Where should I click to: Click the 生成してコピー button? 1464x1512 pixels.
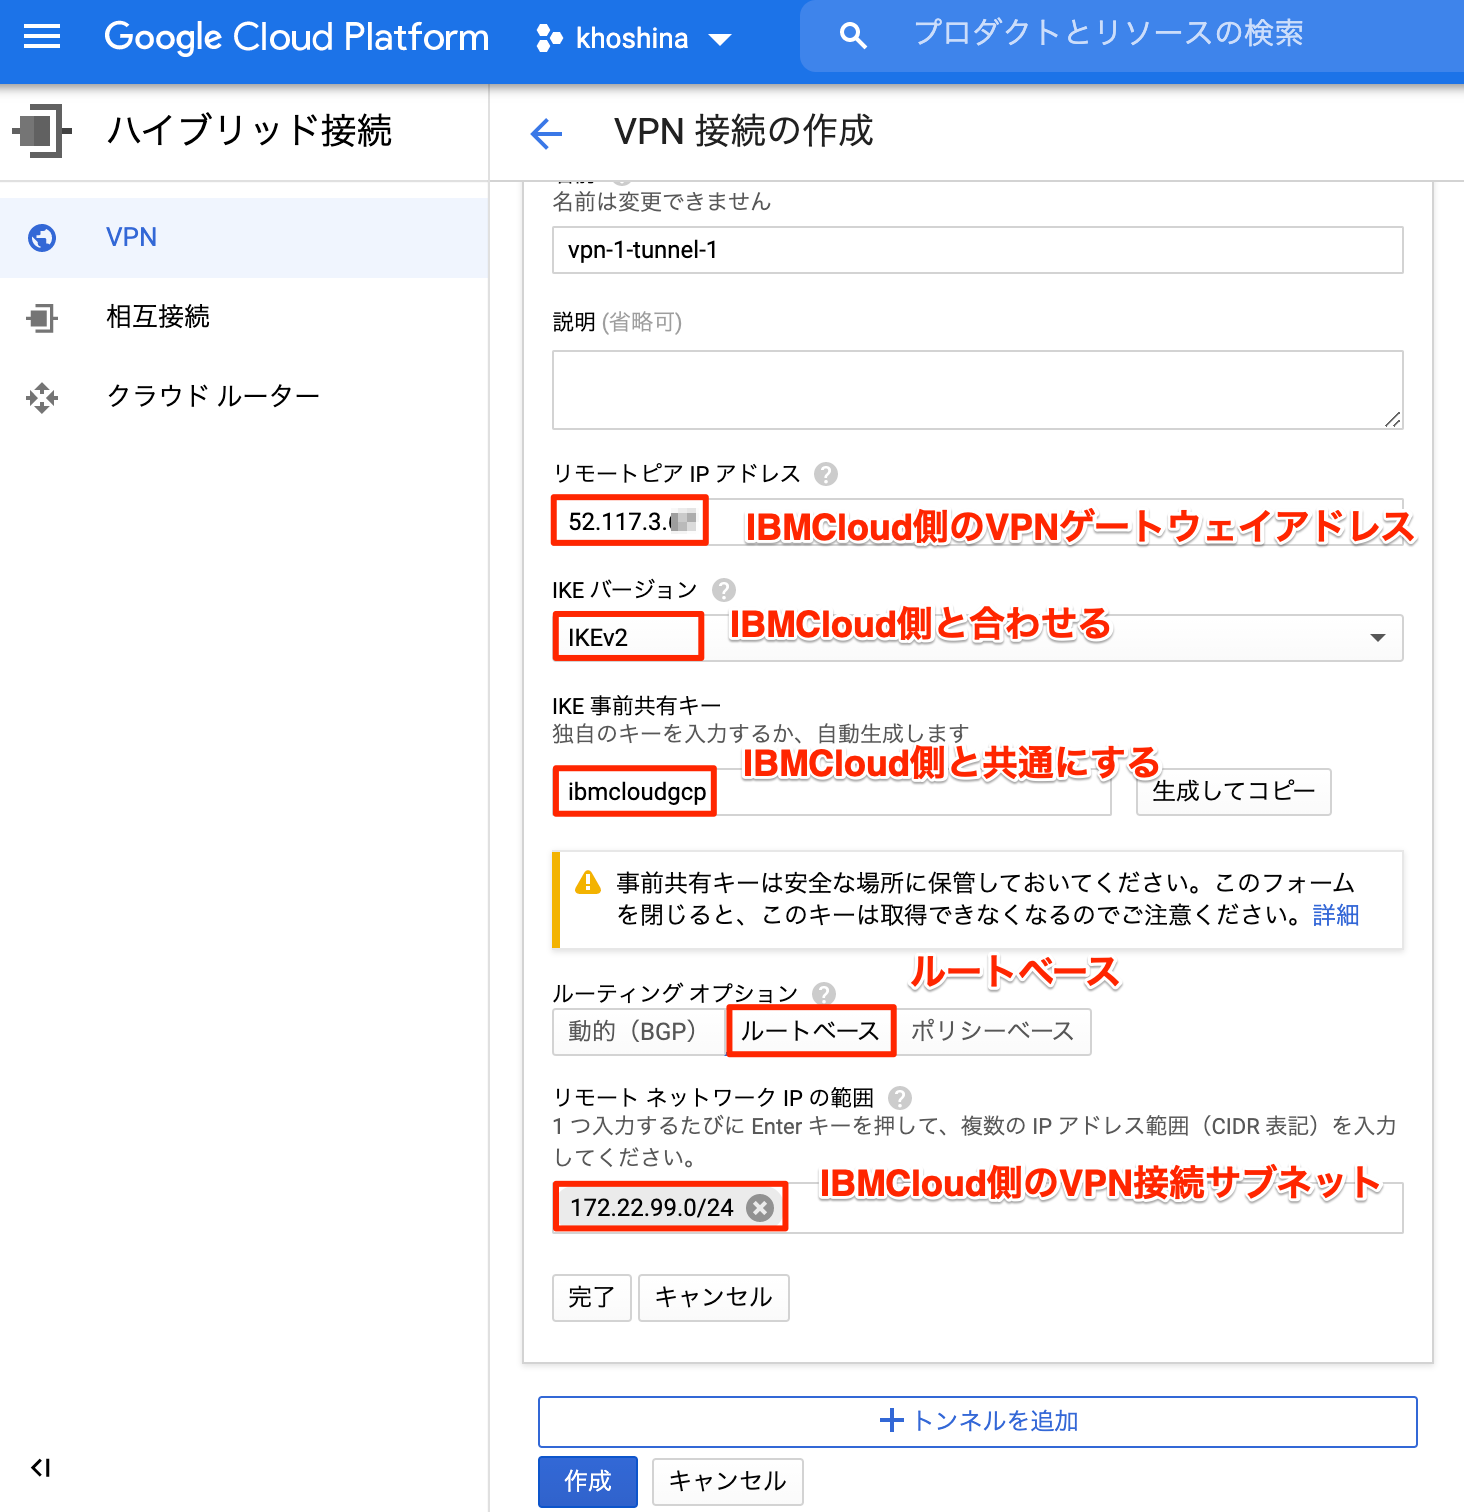[1232, 792]
